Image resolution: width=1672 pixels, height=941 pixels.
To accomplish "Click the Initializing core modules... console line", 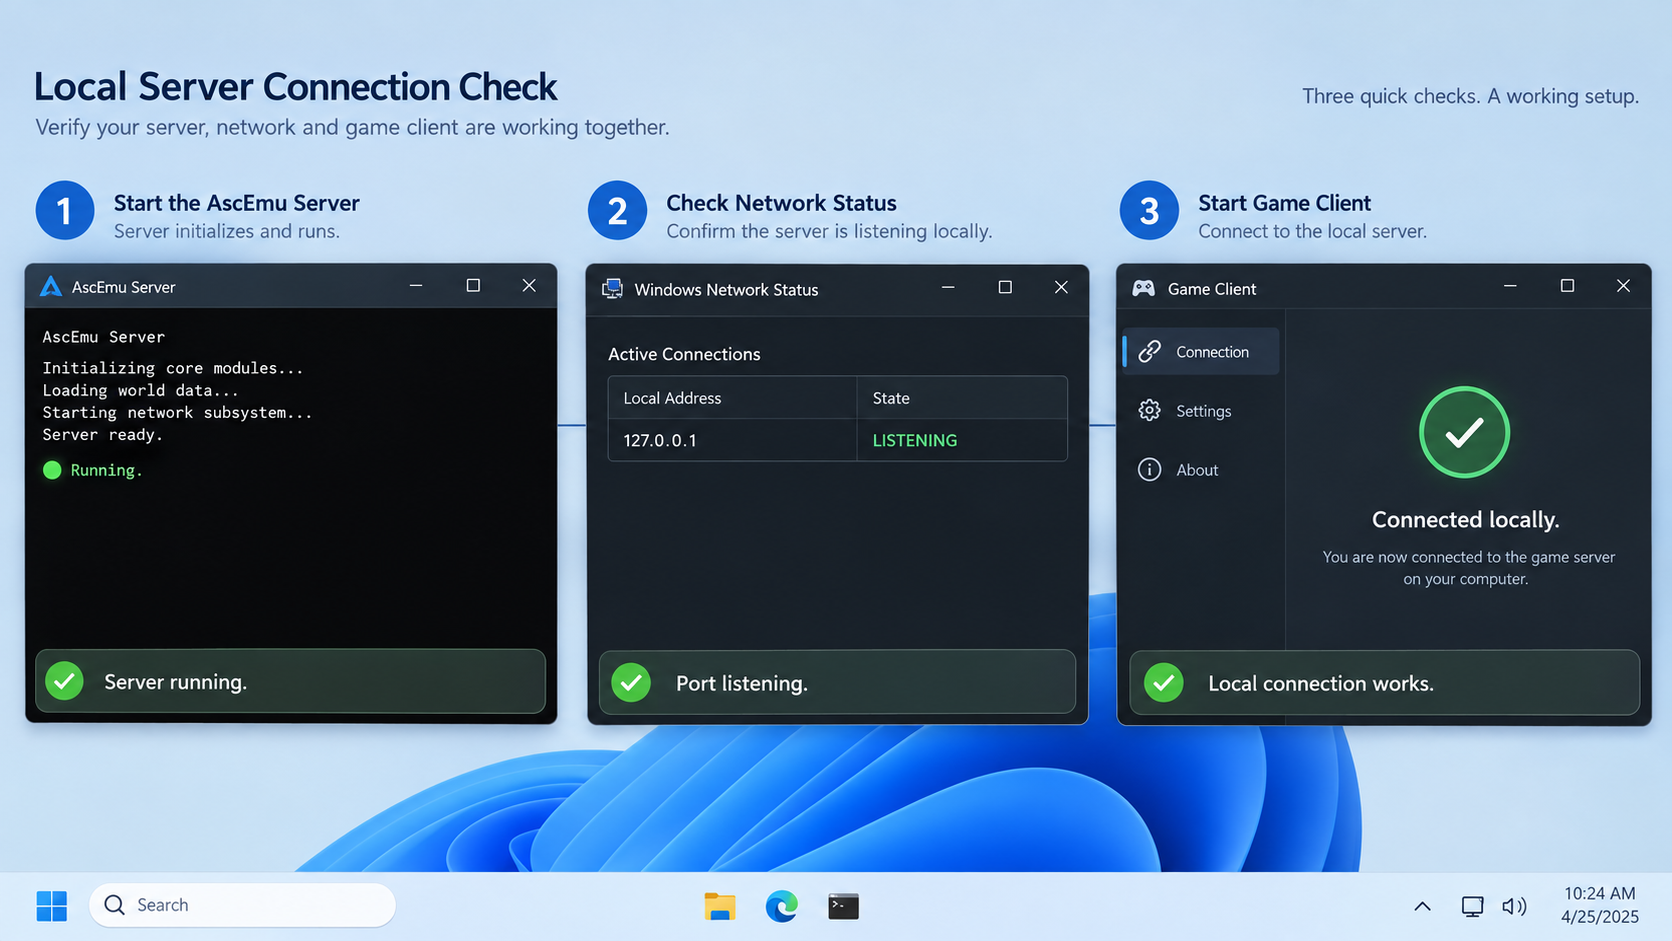I will point(172,368).
